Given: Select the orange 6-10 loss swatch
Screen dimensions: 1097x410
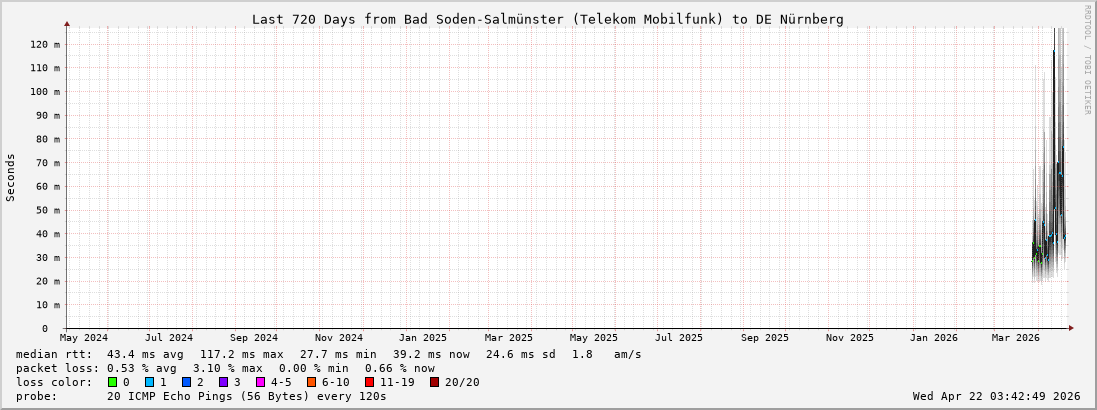Looking at the screenshot, I should [x=311, y=382].
